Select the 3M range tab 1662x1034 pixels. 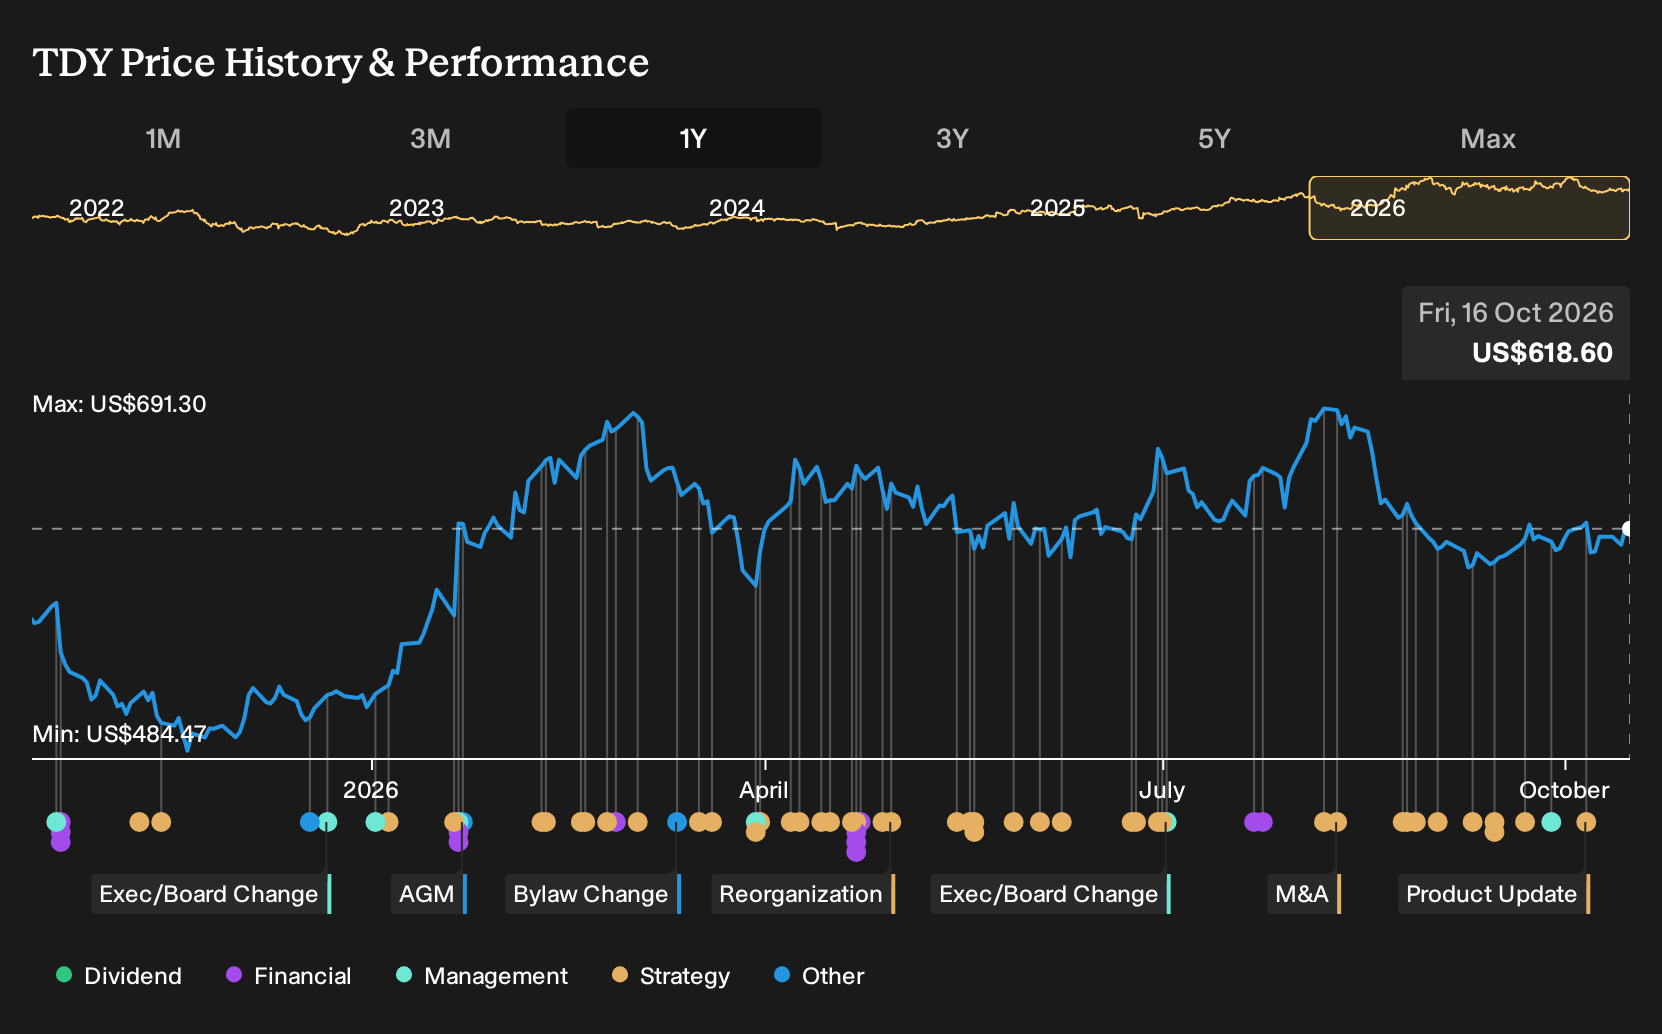pyautogui.click(x=430, y=138)
